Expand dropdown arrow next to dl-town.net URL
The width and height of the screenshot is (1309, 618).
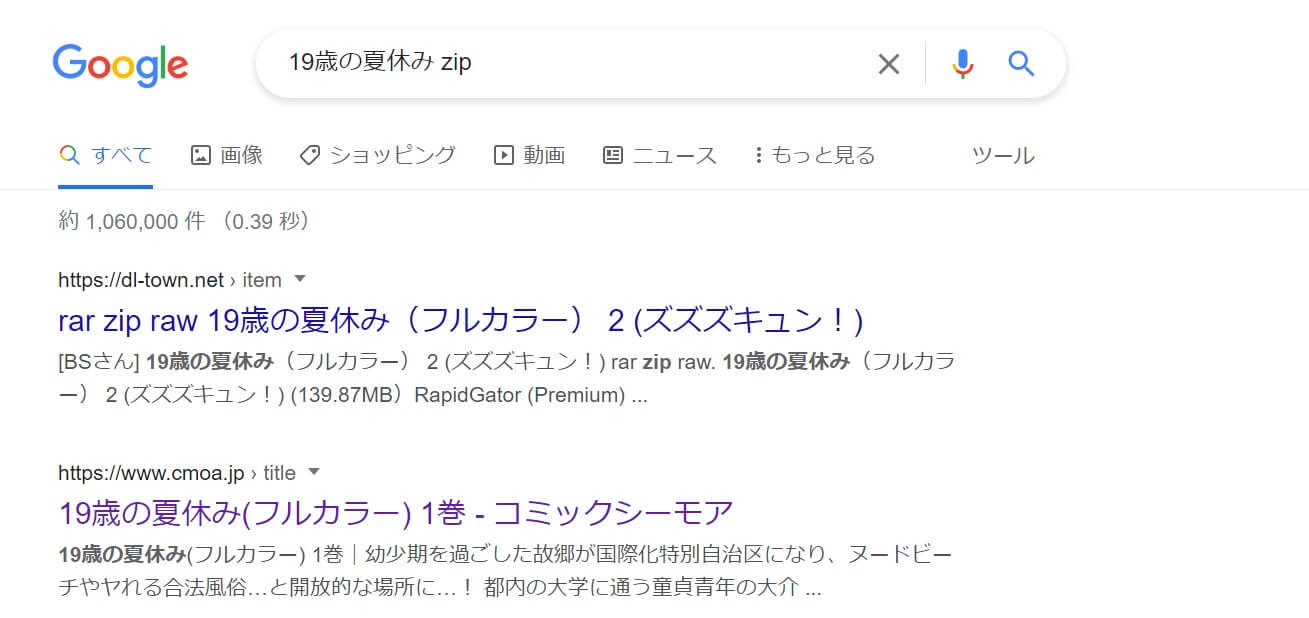(300, 279)
